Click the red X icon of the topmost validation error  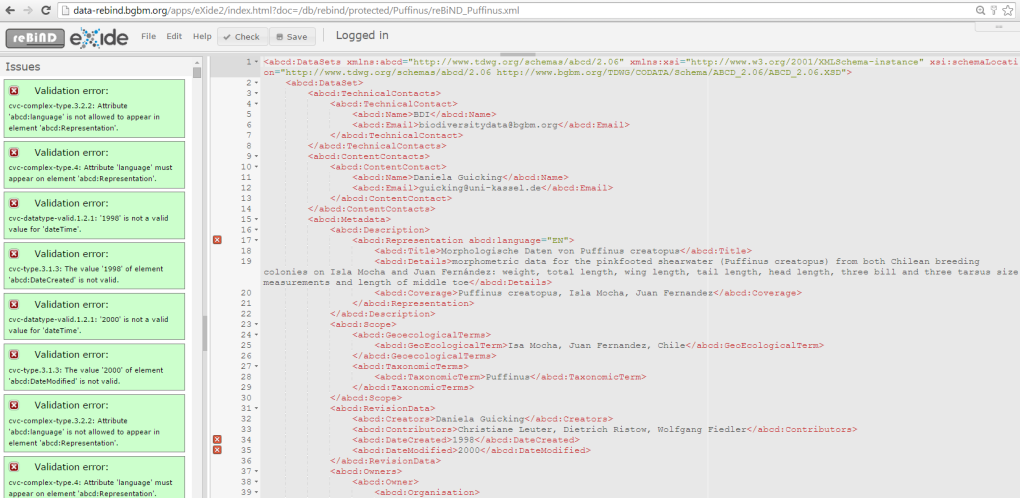coord(14,91)
